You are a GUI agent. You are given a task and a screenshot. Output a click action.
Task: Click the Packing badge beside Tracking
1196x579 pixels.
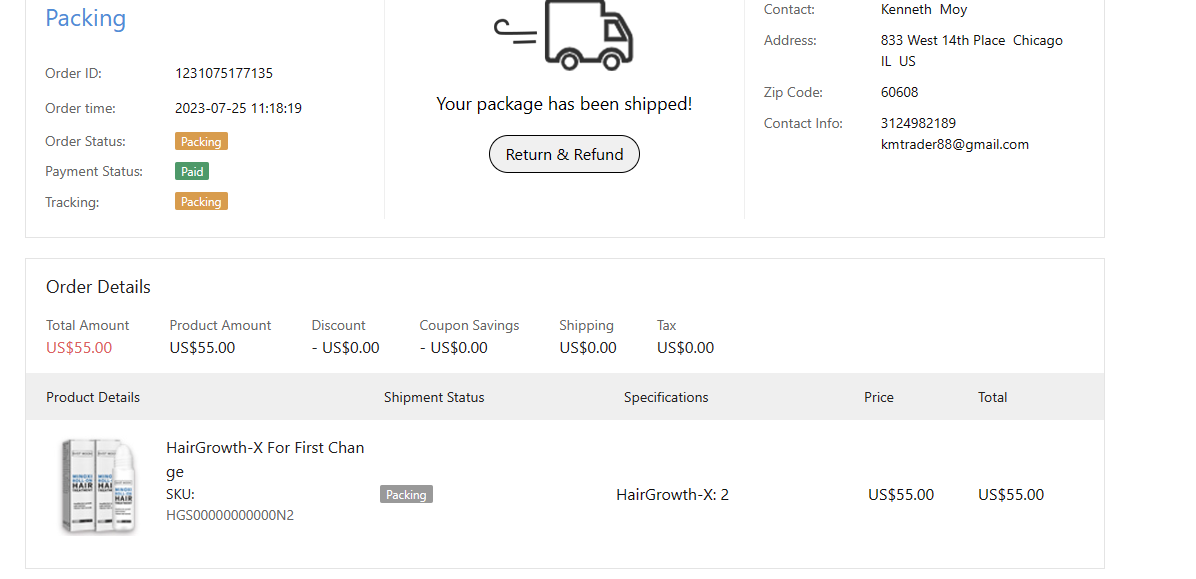click(x=201, y=201)
